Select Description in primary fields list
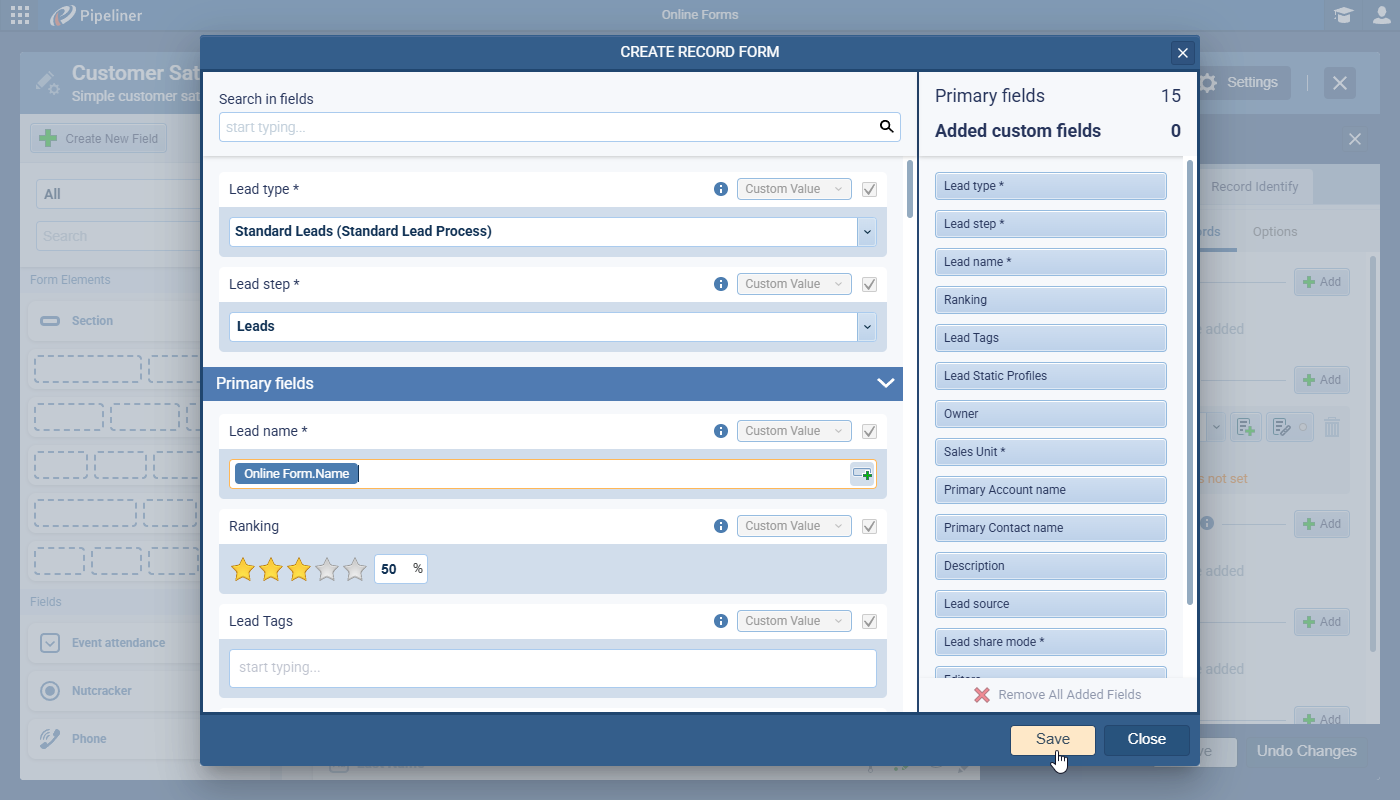The image size is (1400, 800). pos(1050,566)
